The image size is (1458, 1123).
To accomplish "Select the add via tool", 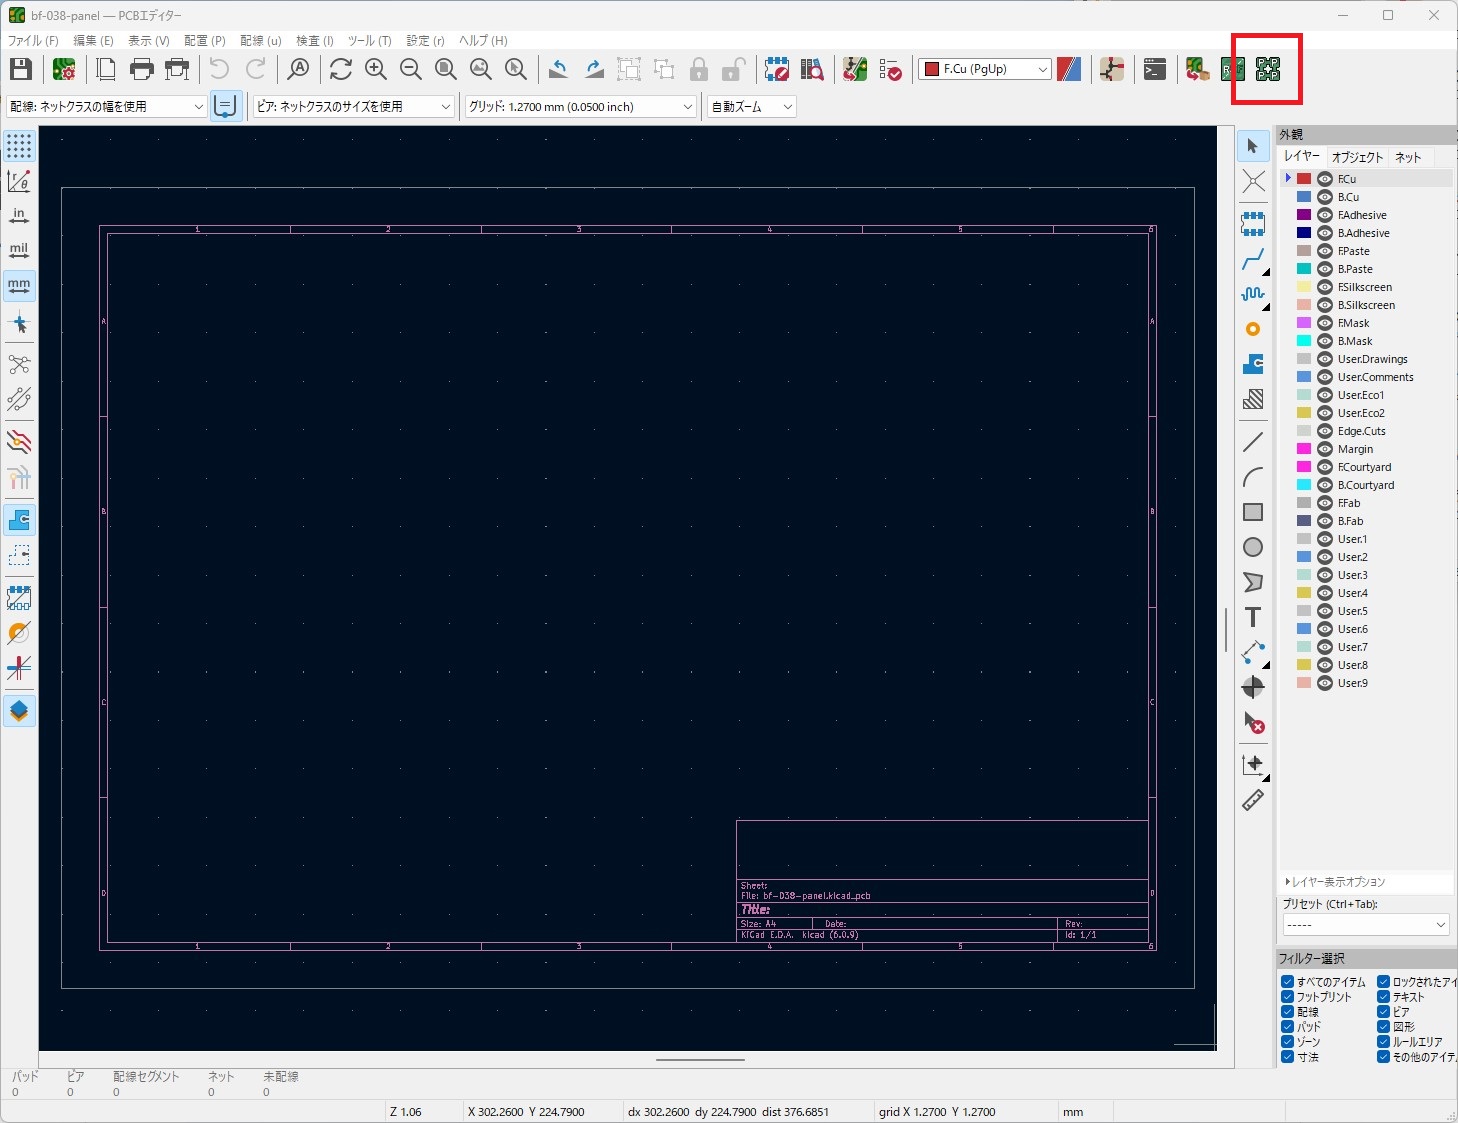I will (1253, 328).
